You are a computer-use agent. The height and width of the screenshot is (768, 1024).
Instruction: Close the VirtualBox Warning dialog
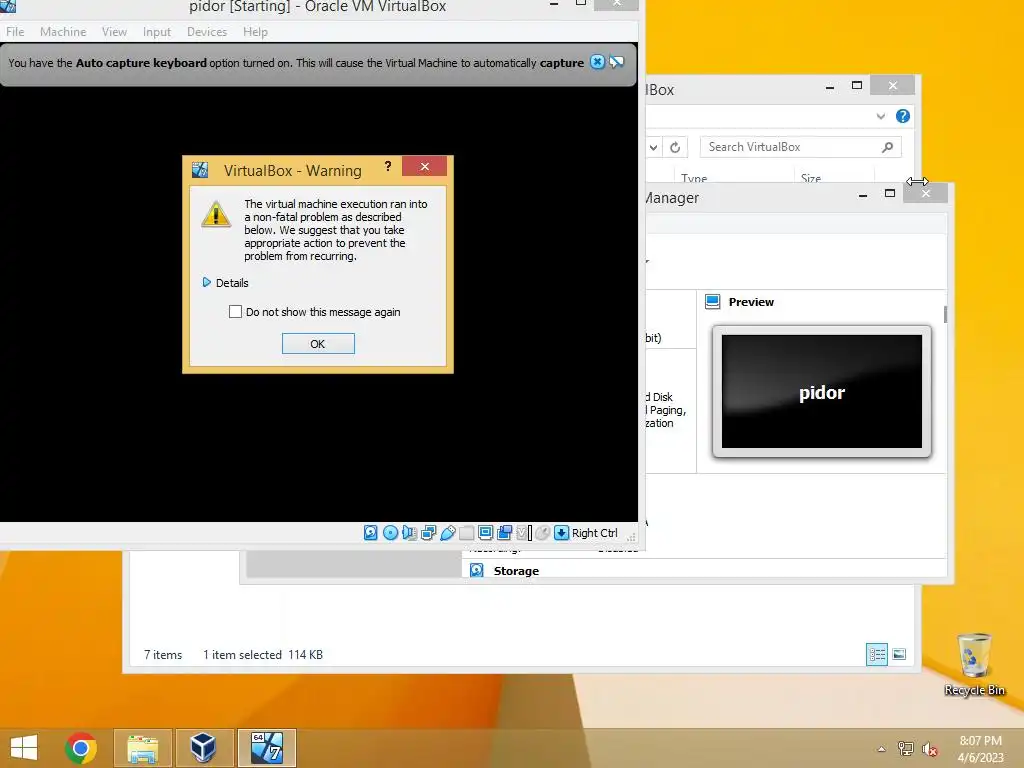pos(424,167)
